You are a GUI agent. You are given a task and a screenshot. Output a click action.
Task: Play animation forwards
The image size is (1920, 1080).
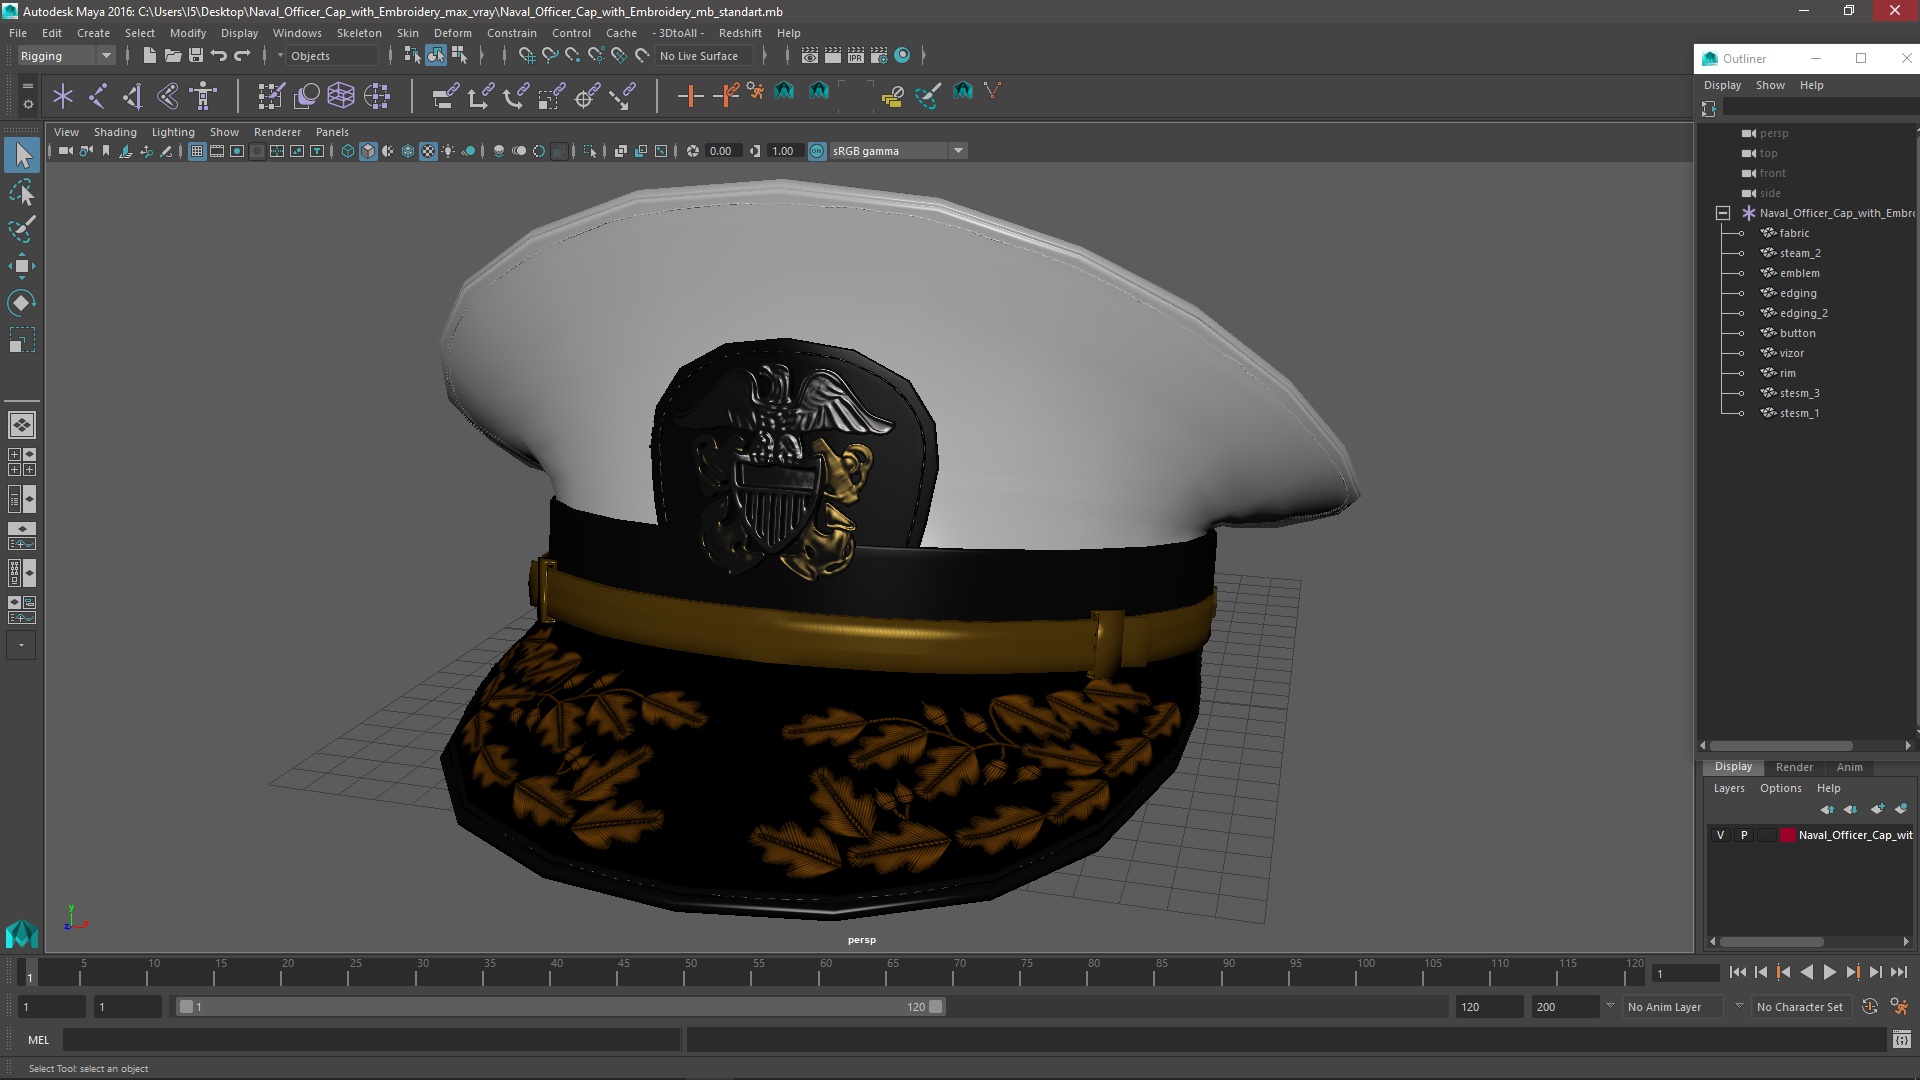[1829, 972]
